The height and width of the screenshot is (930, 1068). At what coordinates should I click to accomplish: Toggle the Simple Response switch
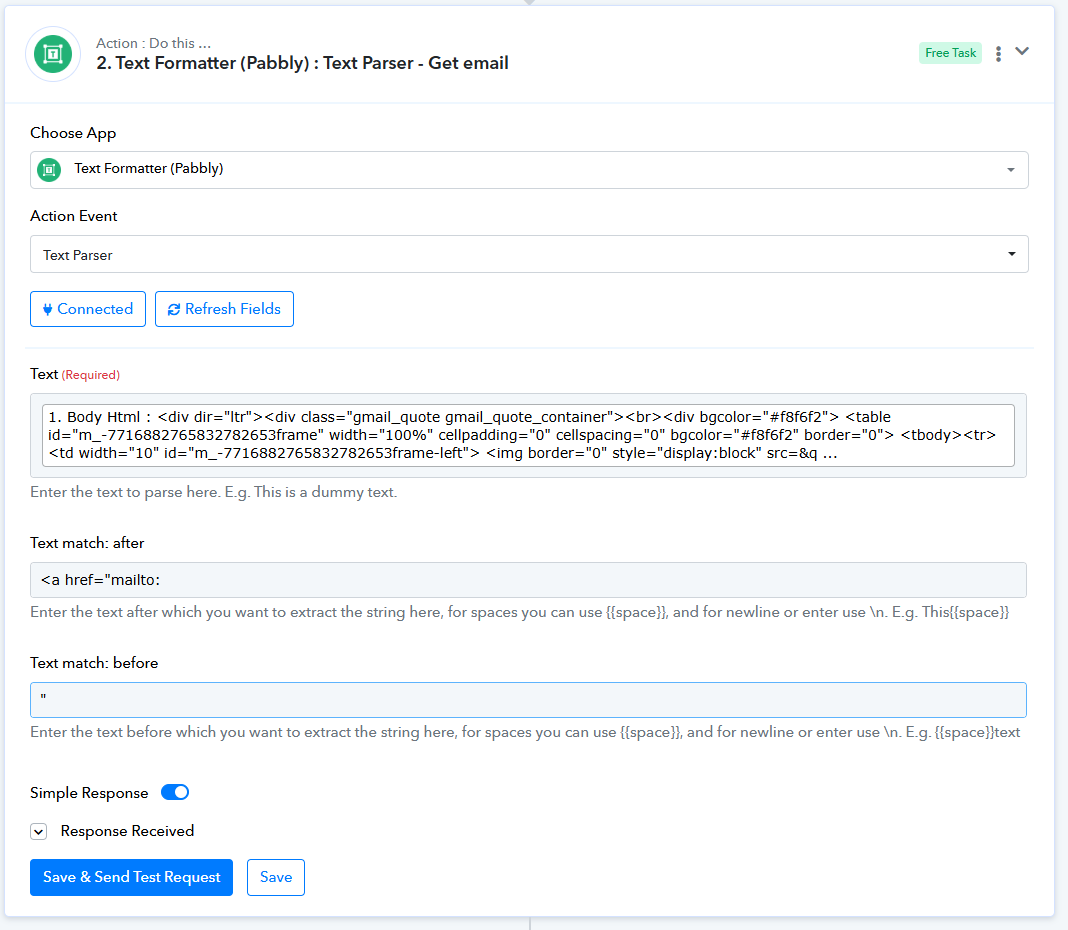[175, 792]
